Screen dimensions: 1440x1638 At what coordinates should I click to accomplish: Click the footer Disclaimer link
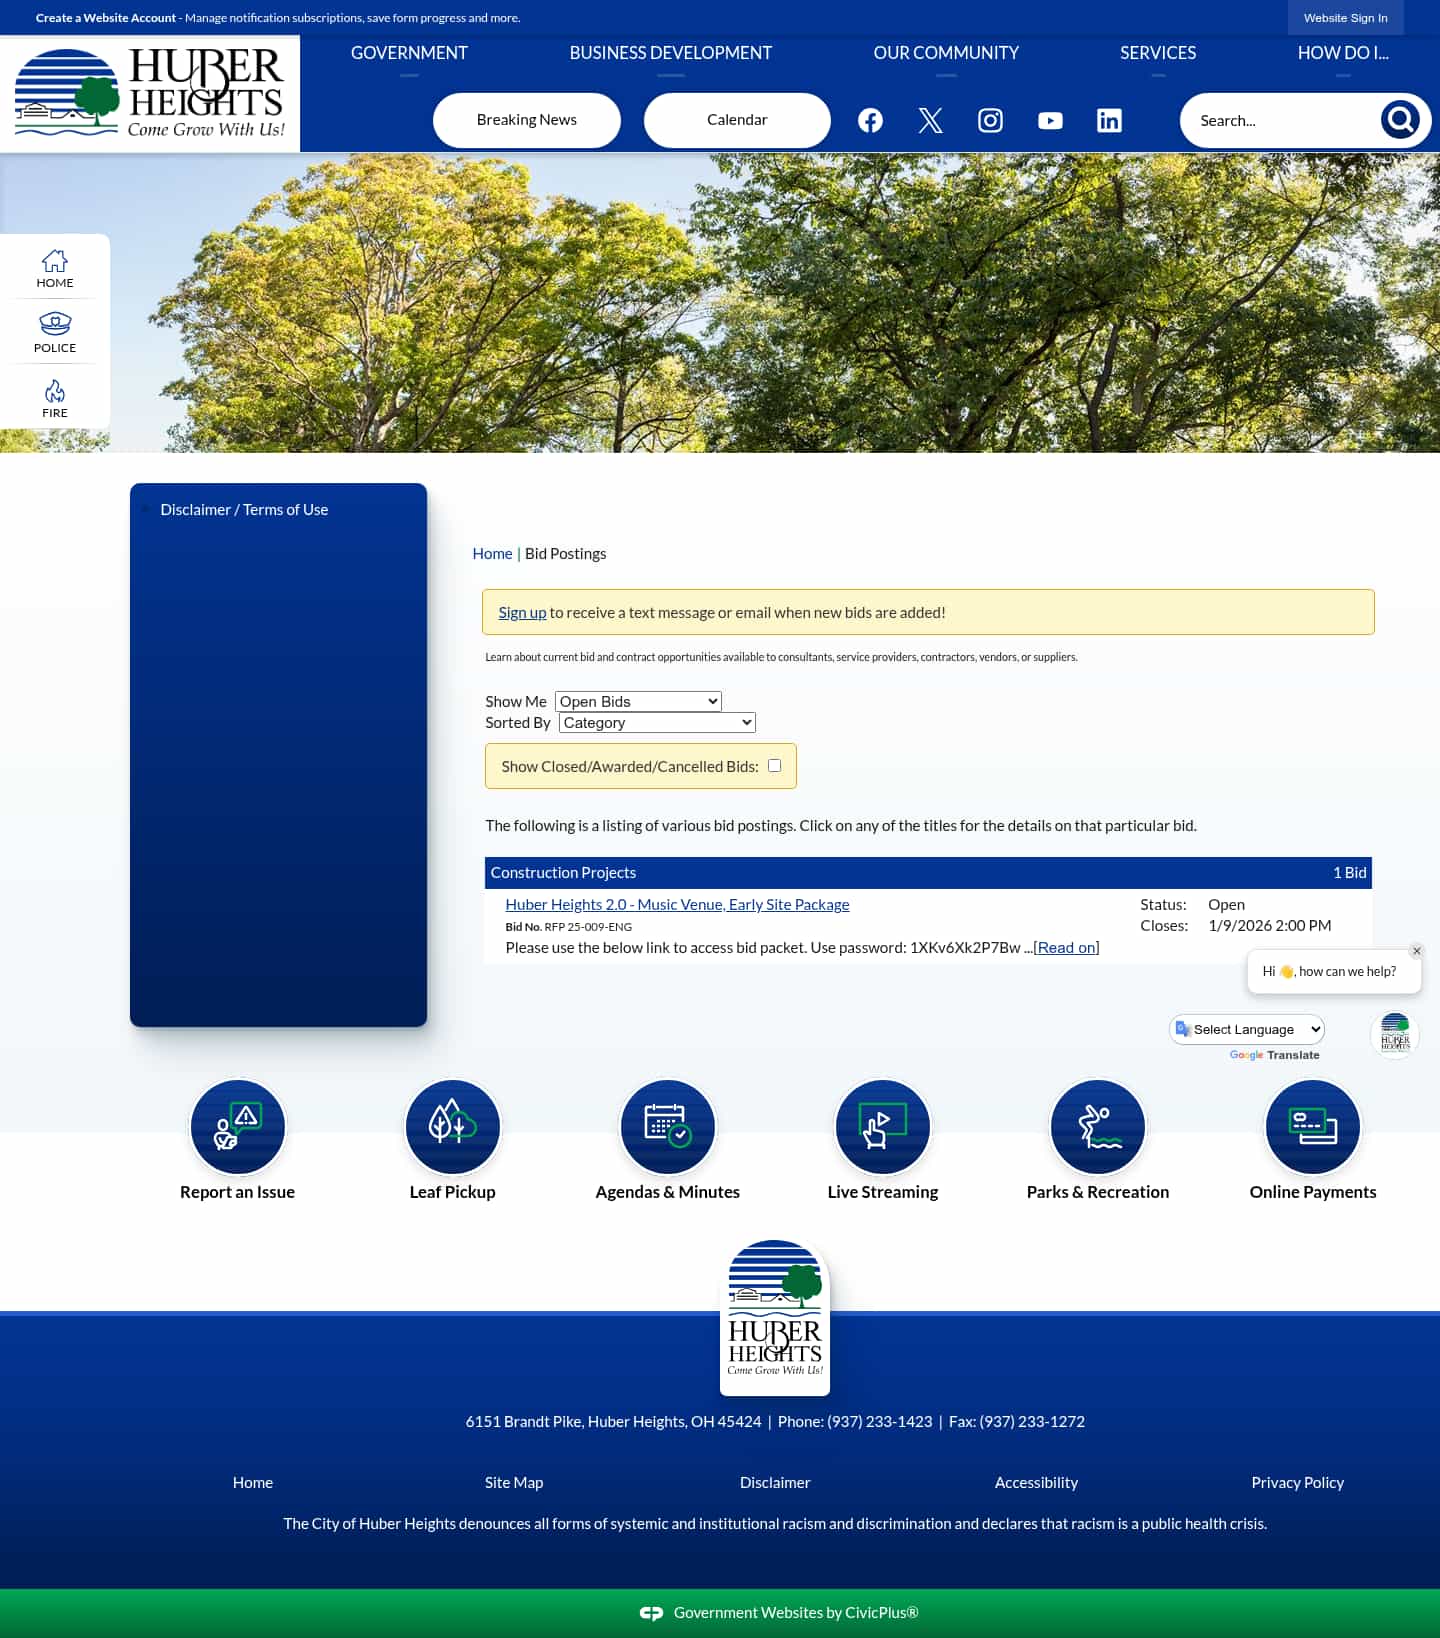tap(775, 1482)
